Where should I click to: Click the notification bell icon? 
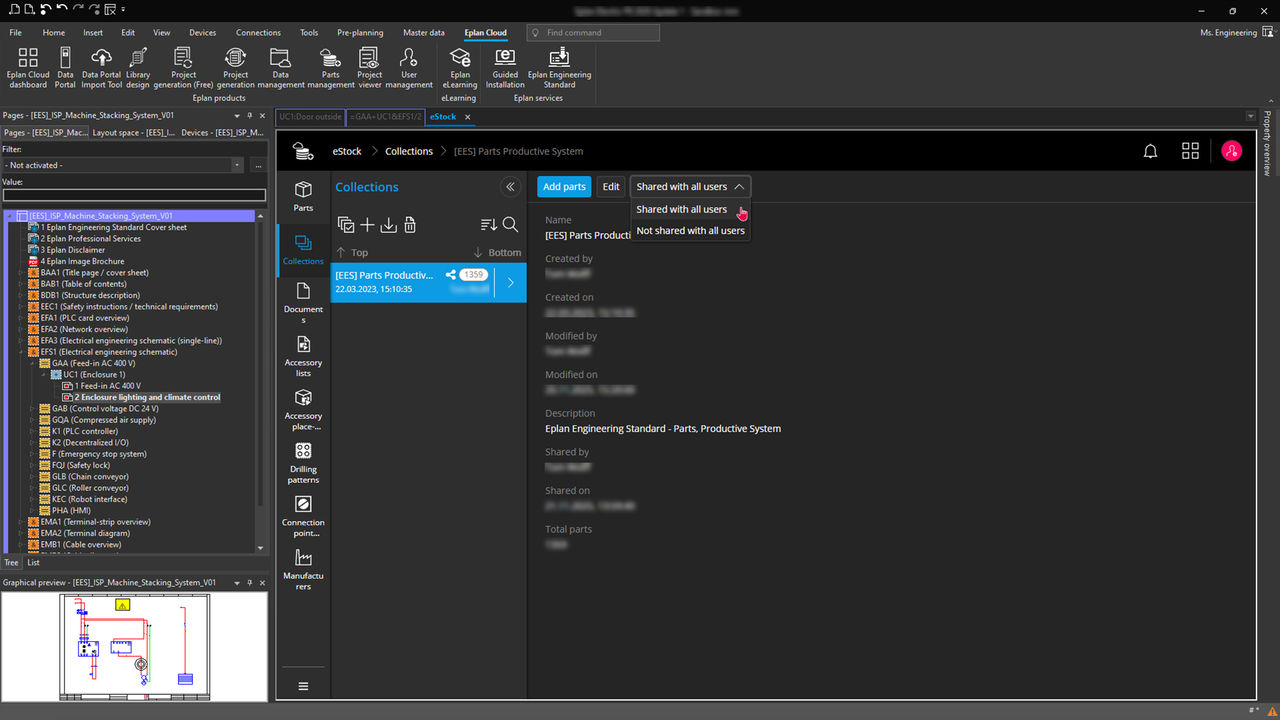pos(1150,150)
